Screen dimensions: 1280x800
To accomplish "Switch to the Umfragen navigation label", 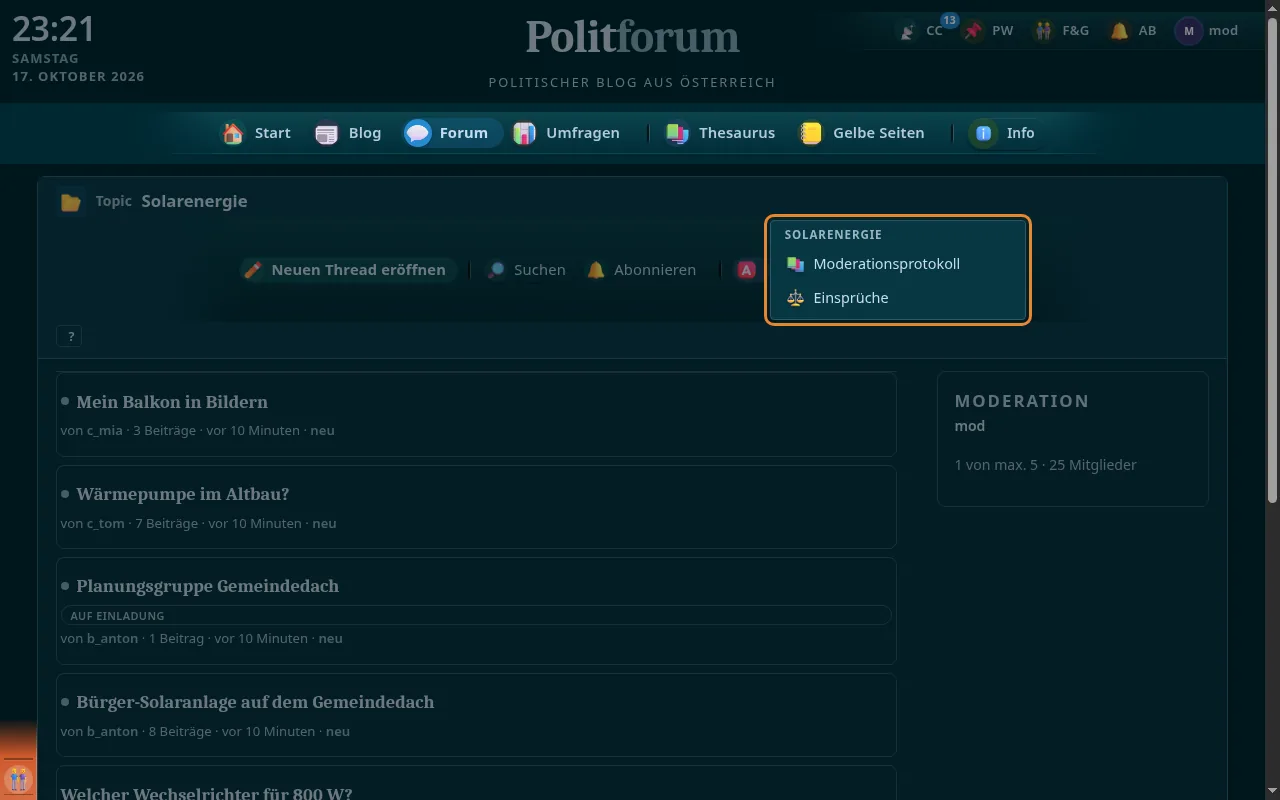I will click(x=582, y=133).
